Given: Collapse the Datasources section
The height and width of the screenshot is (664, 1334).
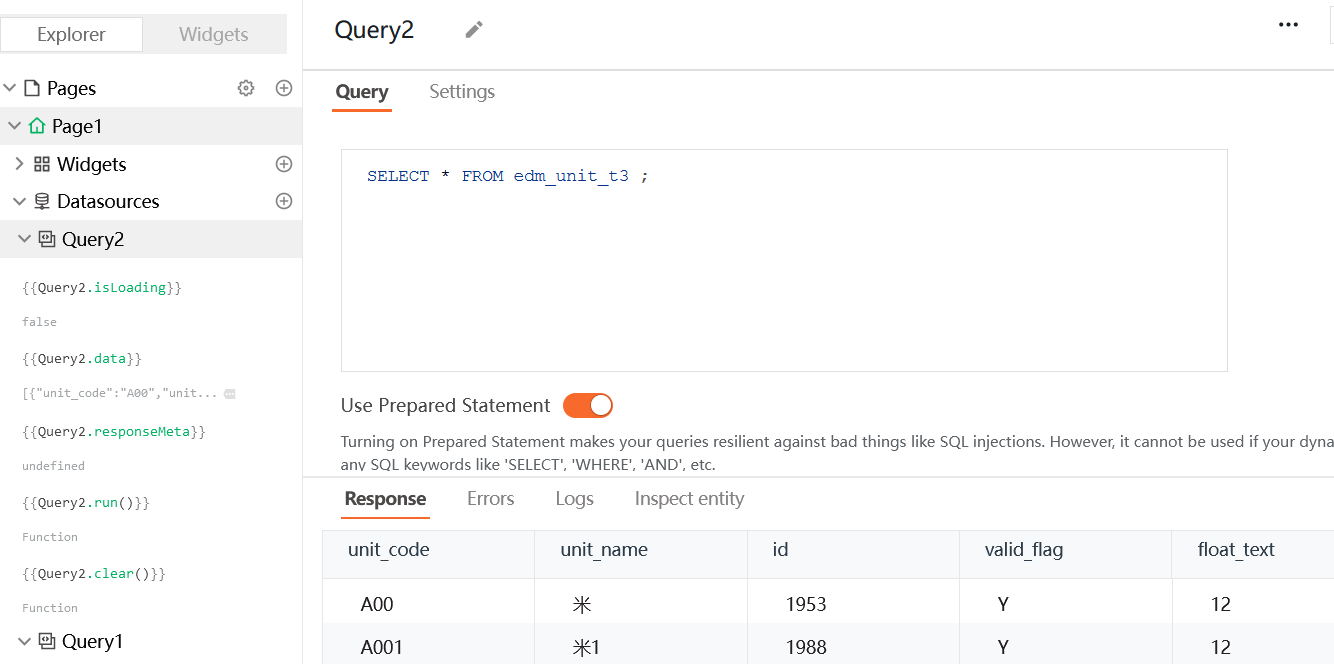Looking at the screenshot, I should (19, 201).
